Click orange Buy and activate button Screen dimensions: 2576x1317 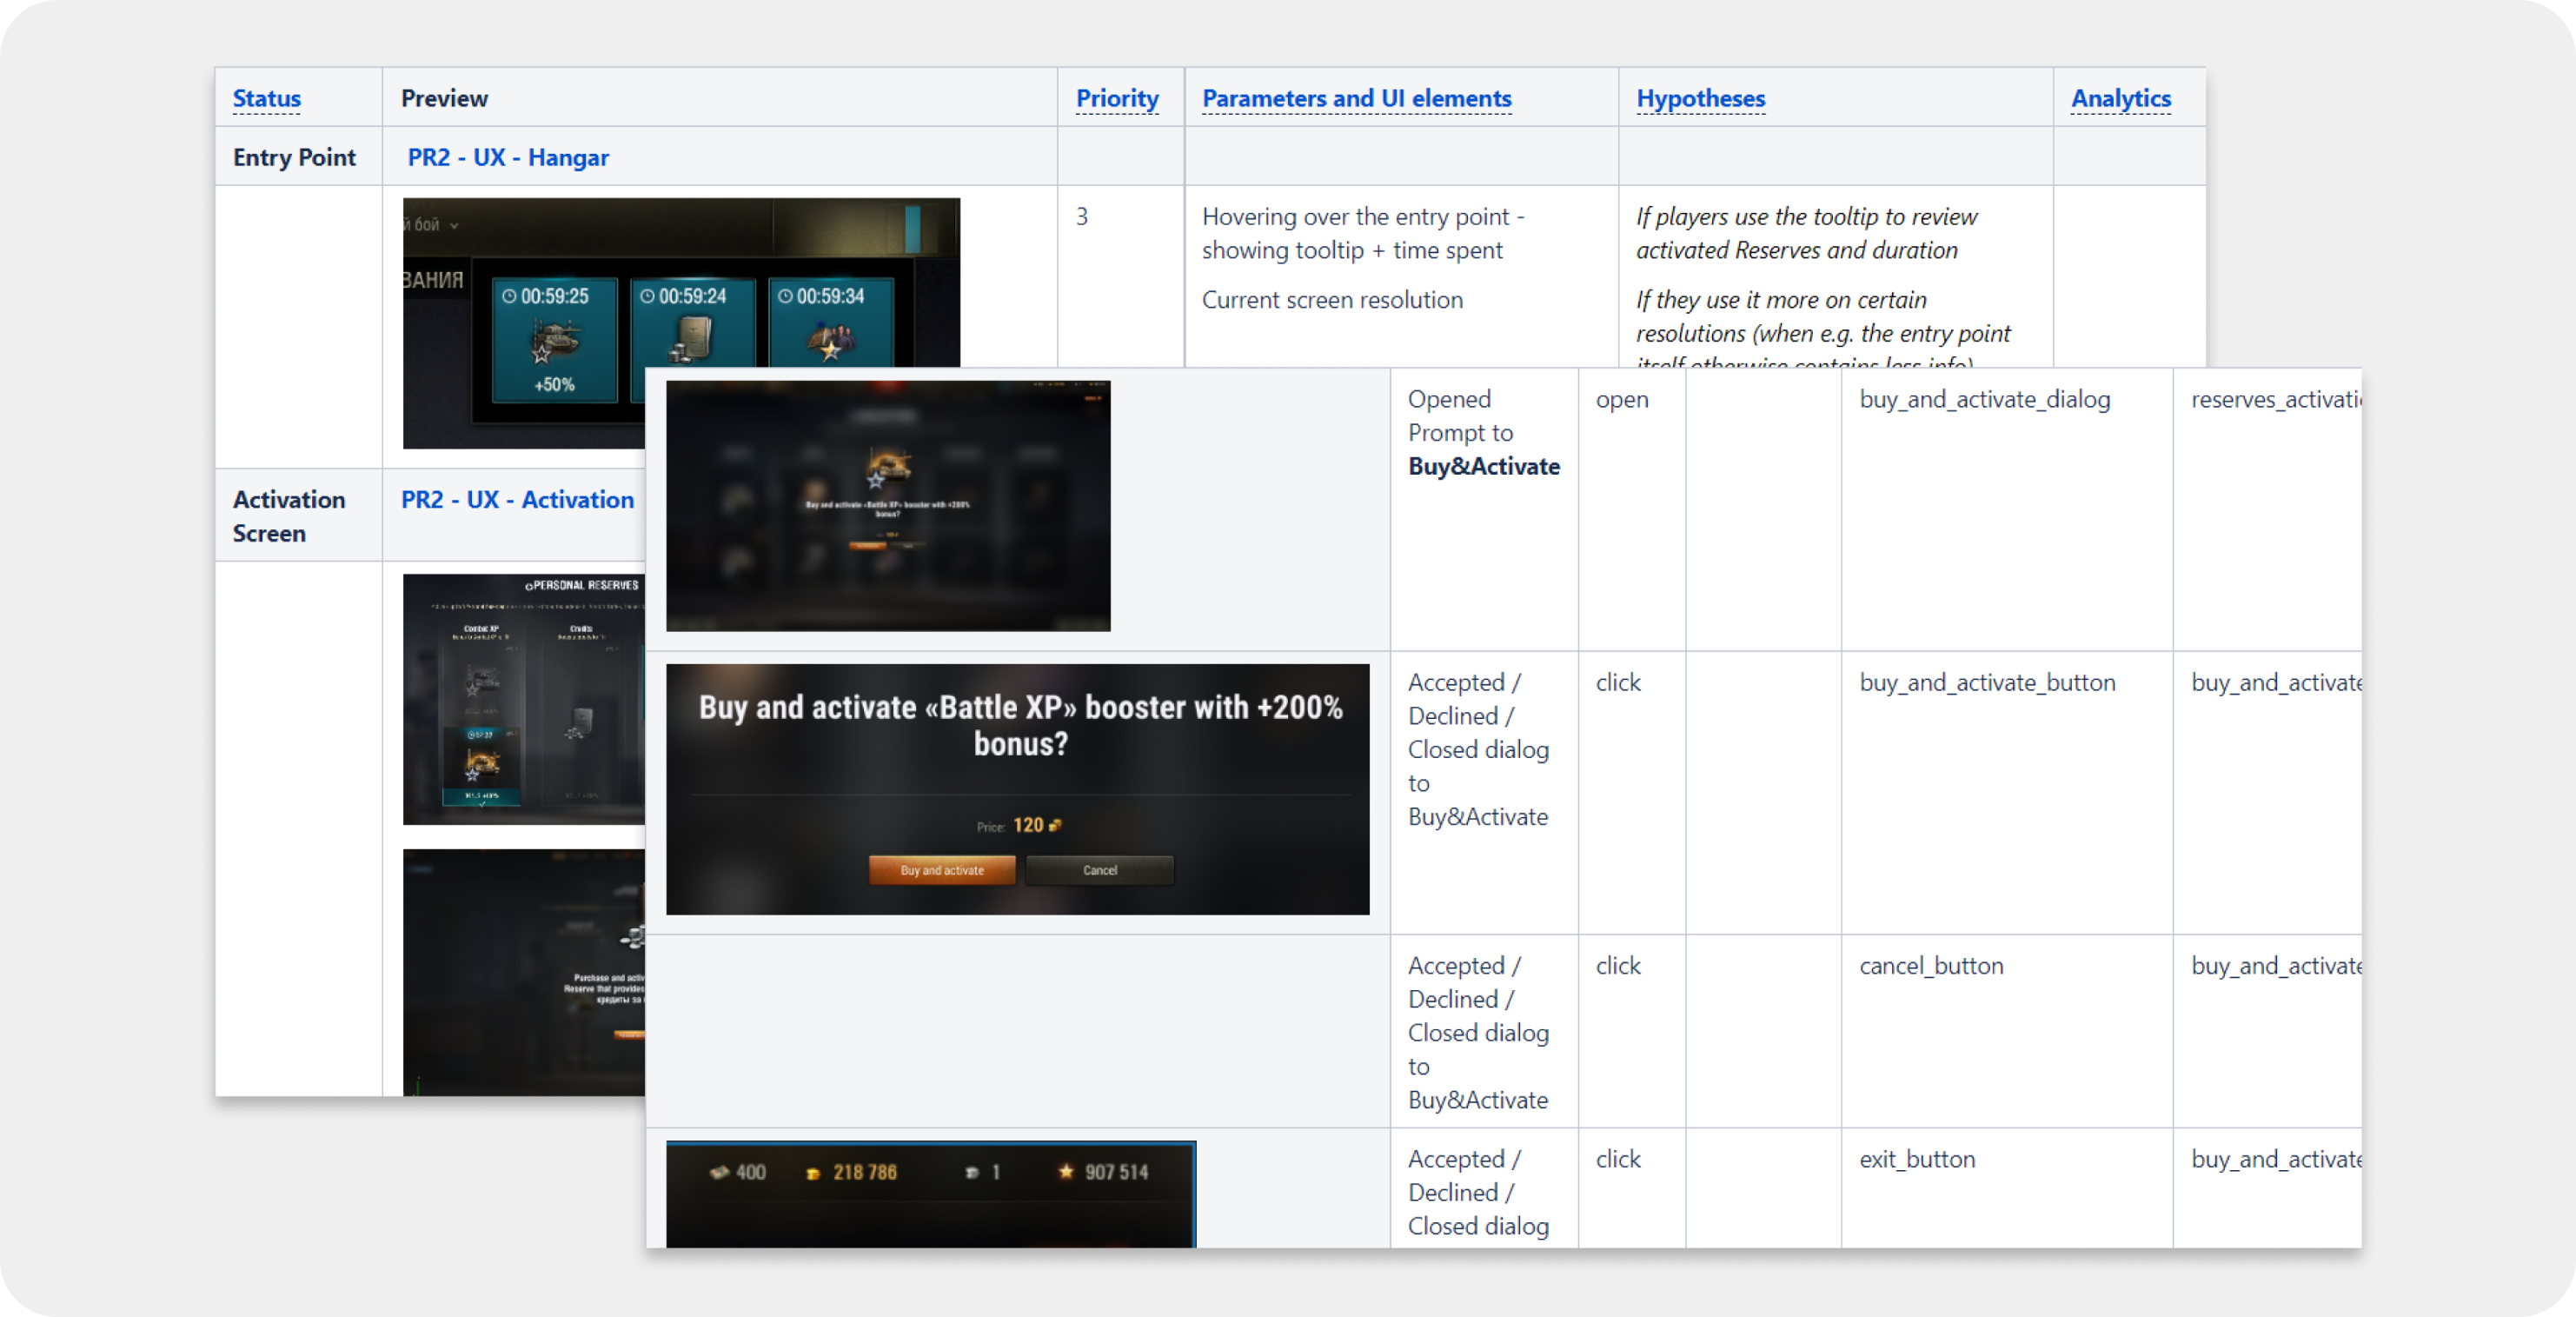[942, 870]
